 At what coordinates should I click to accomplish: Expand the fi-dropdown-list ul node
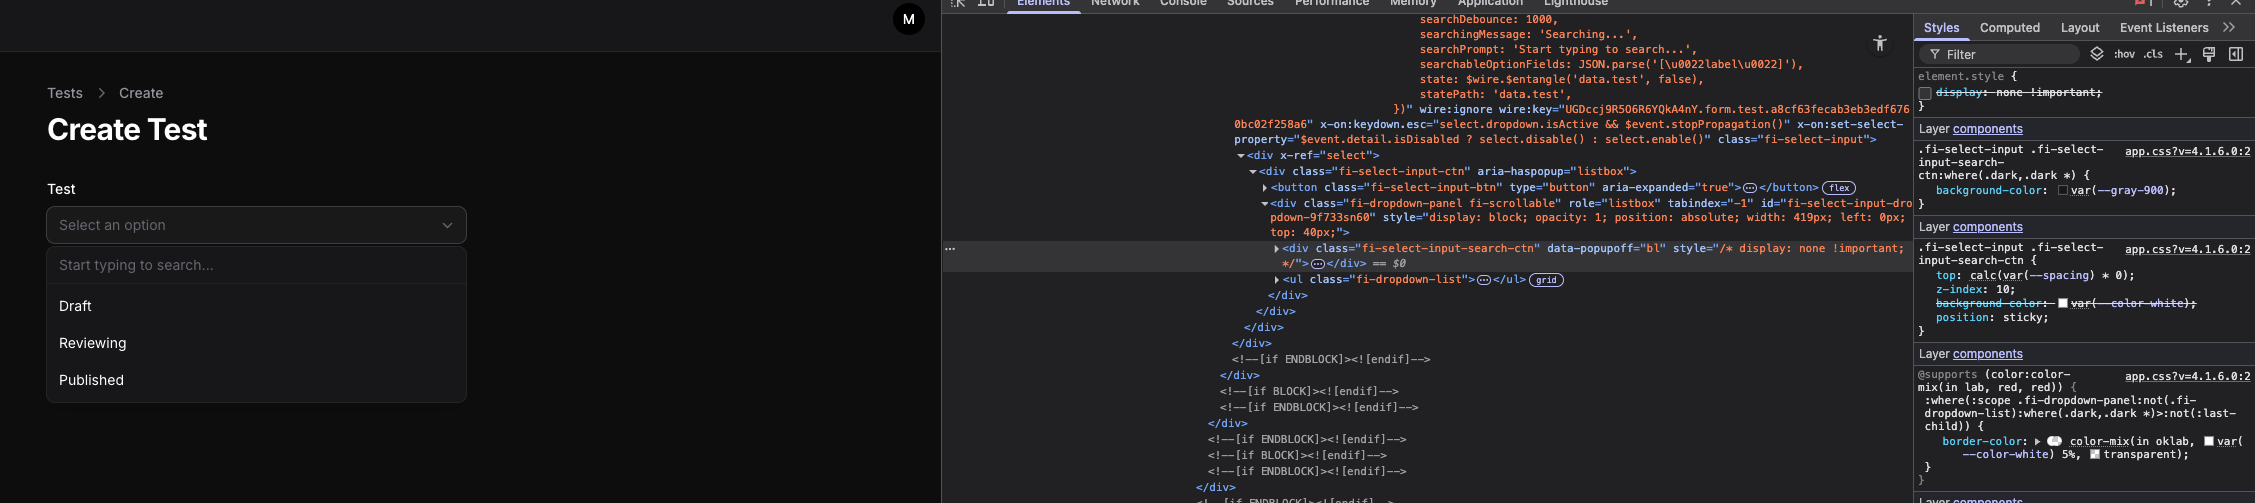(1277, 280)
